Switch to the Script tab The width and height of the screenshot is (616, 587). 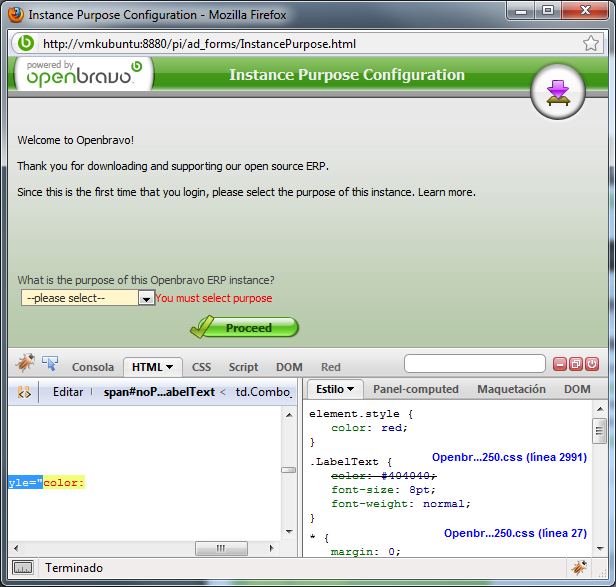point(243,367)
